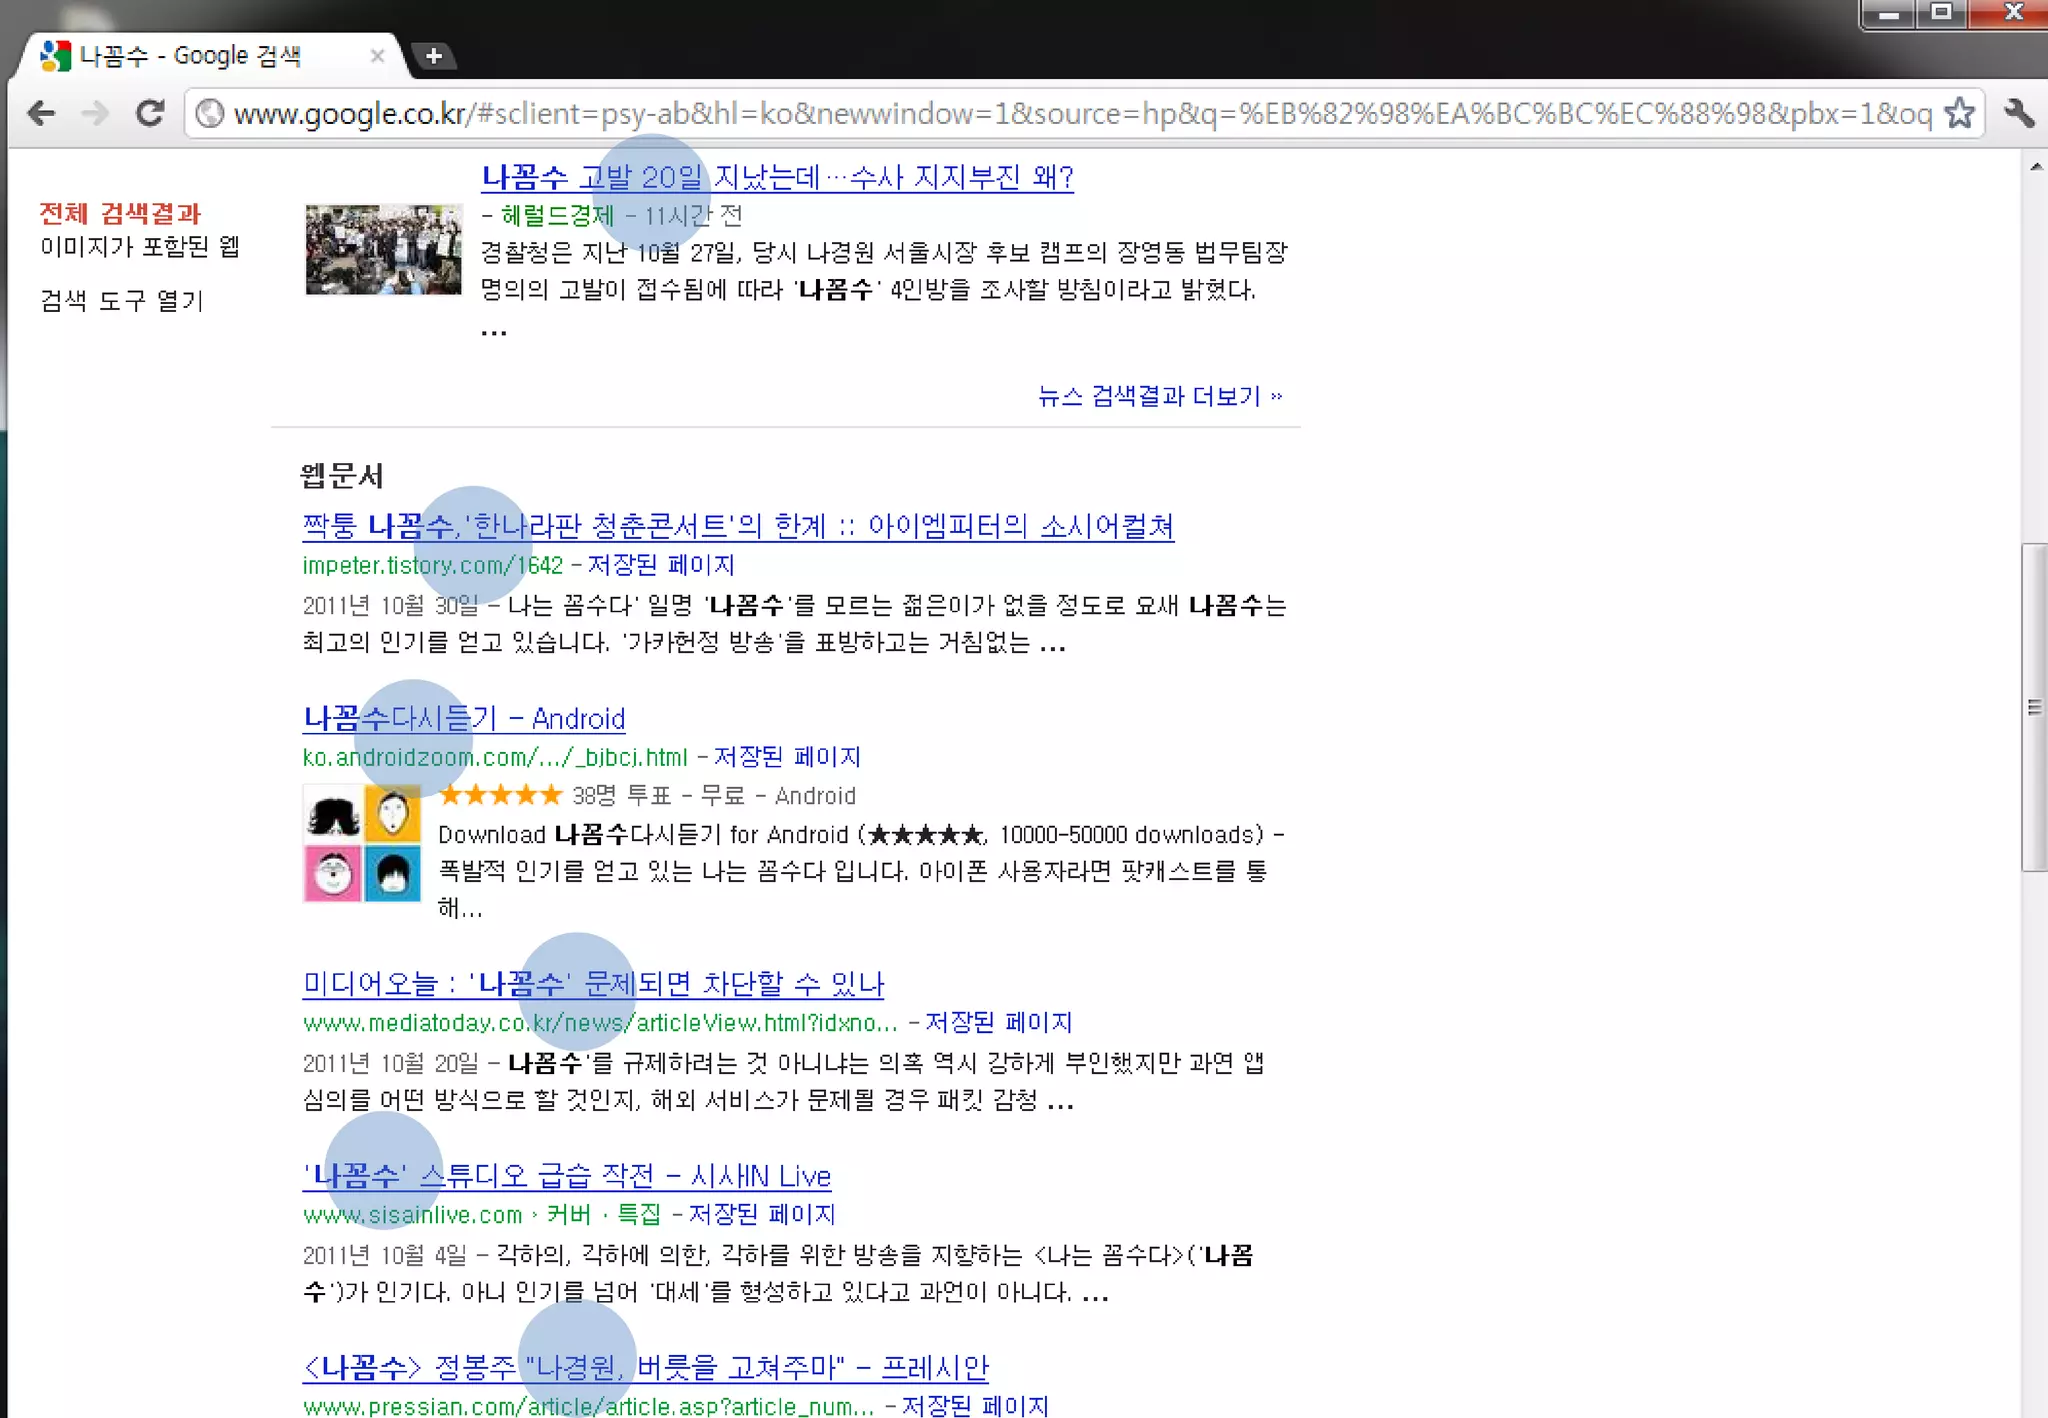Screen dimensions: 2048x1418
Task: Select 전체 검색결과 filter
Action: click(120, 213)
